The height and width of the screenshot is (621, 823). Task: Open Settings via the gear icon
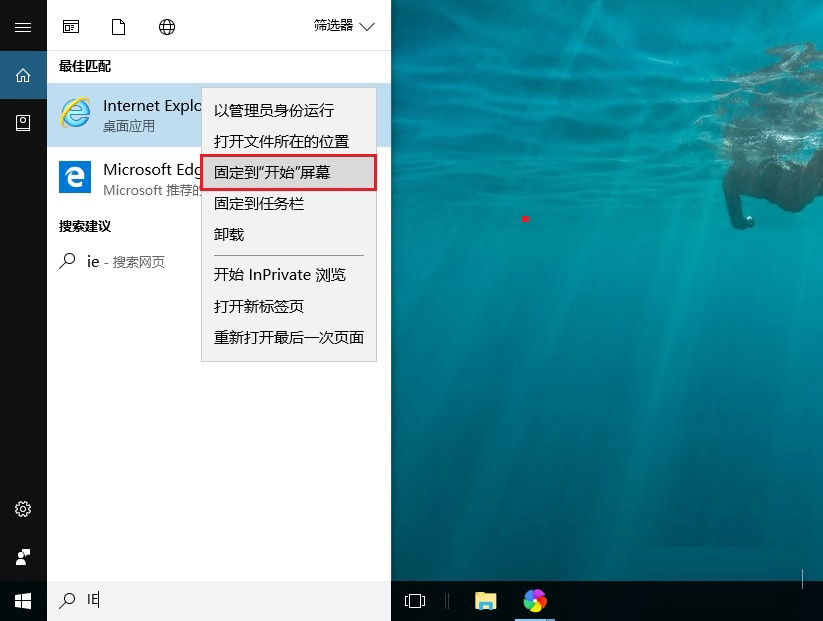point(22,509)
